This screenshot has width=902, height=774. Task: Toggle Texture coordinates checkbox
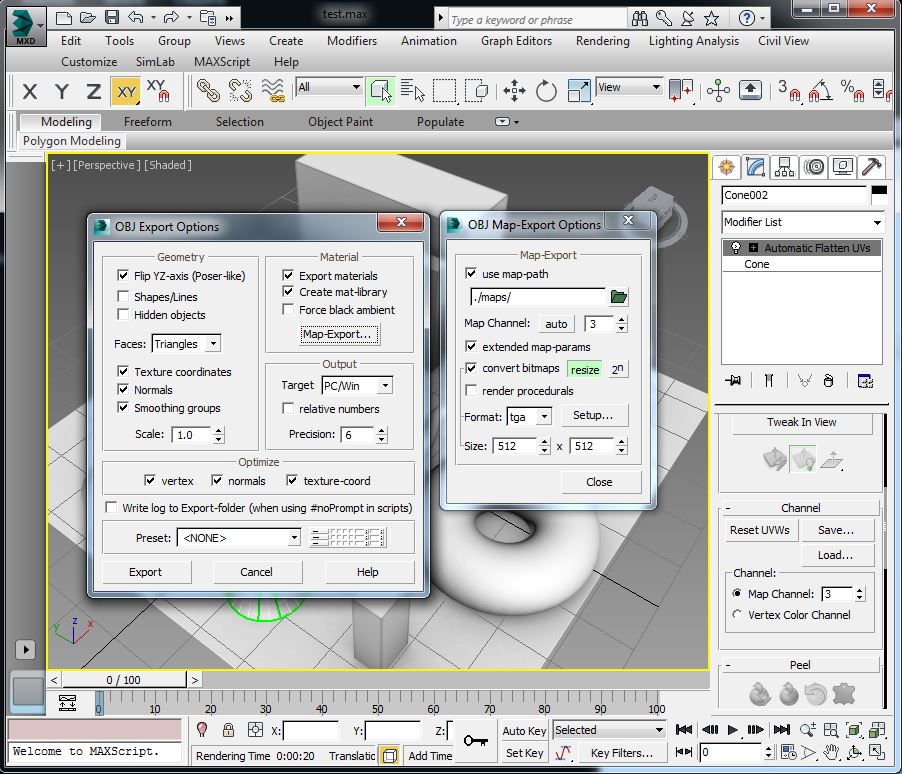point(123,371)
